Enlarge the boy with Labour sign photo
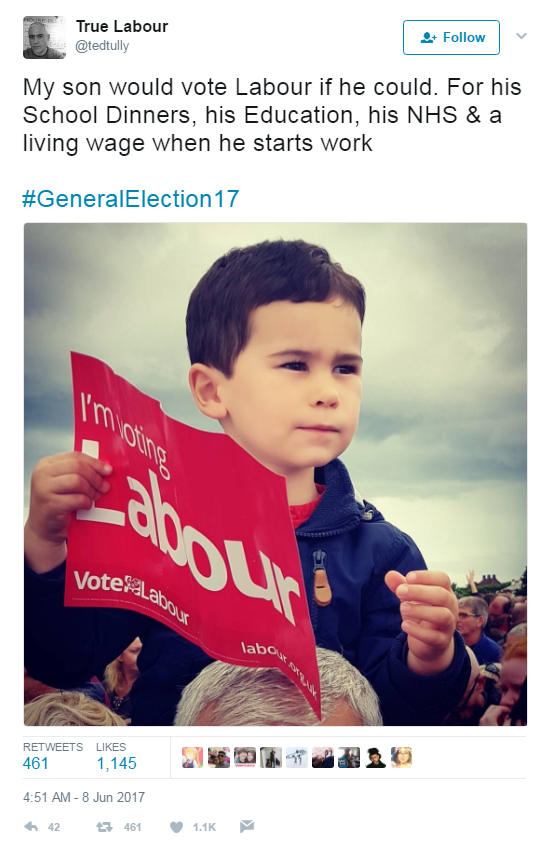Image resolution: width=547 pixels, height=844 pixels. [275, 474]
